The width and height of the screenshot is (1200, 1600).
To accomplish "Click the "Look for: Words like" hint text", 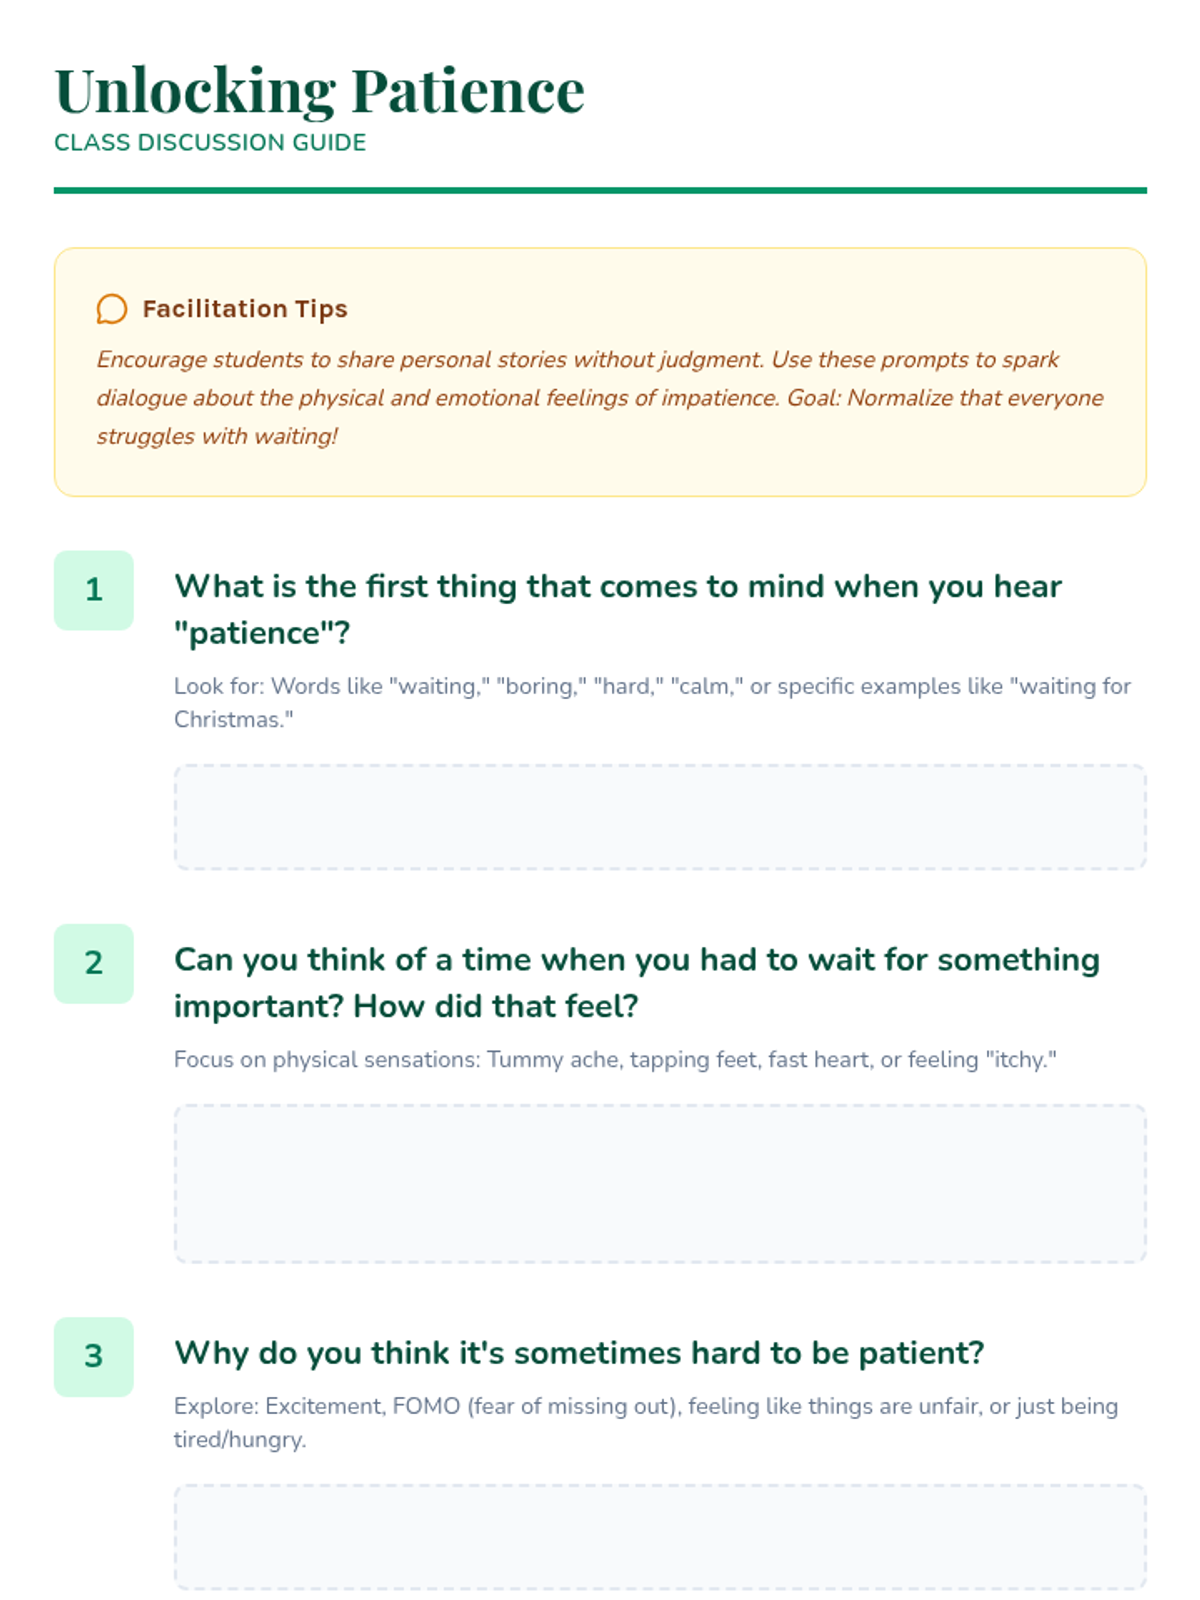I will click(652, 702).
